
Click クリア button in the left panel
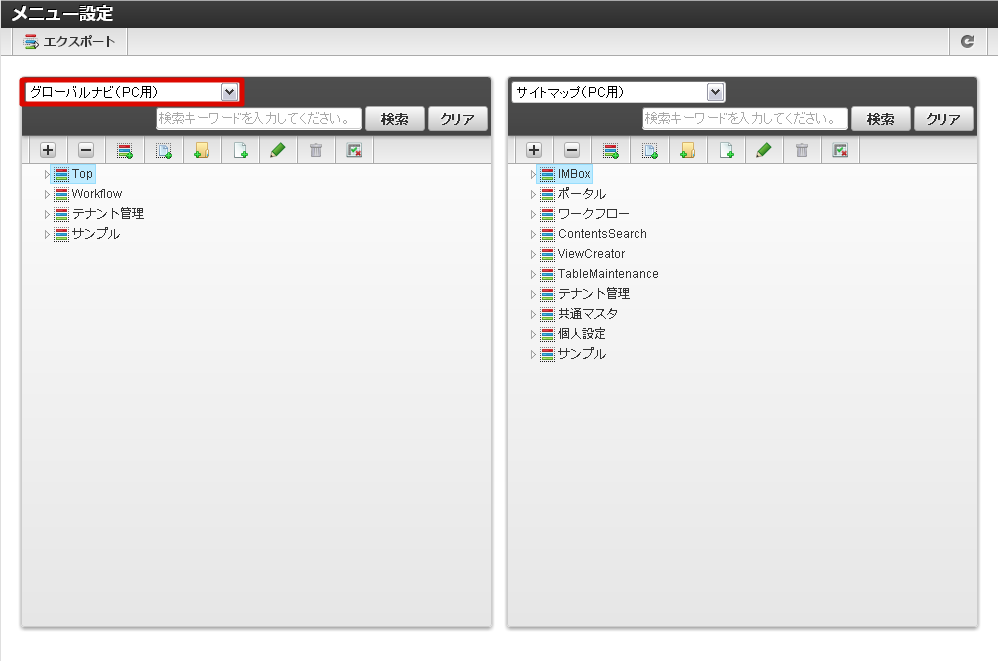tap(458, 119)
